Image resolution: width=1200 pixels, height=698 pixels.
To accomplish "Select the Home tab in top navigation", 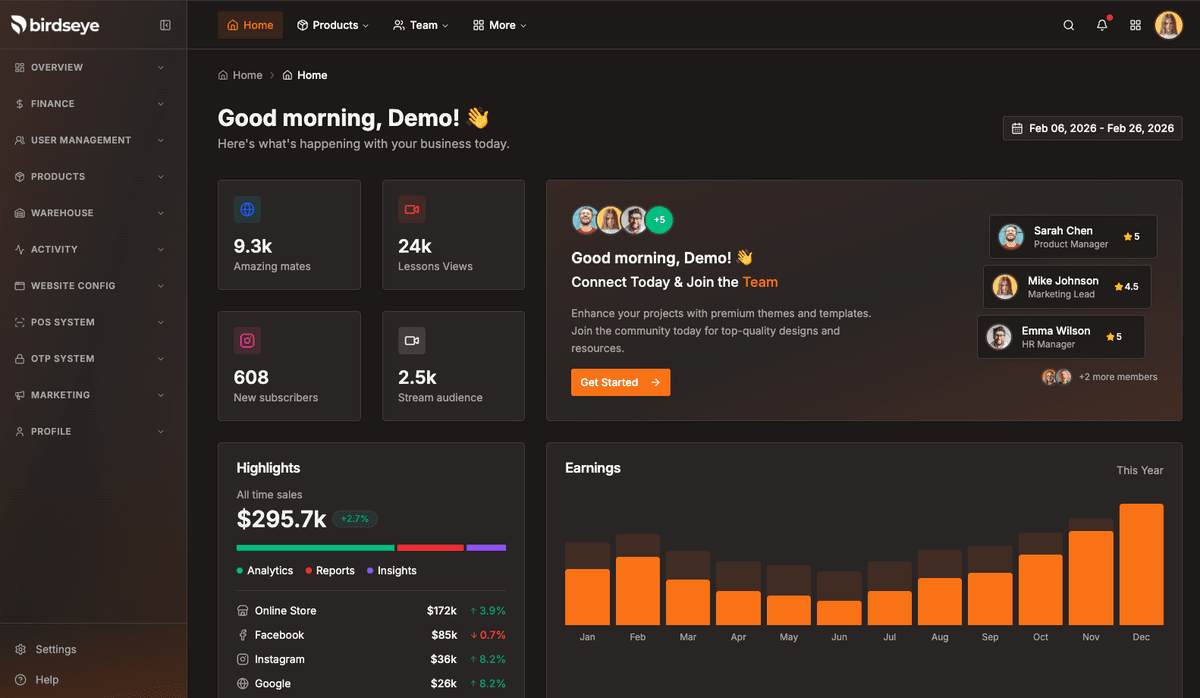I will [x=250, y=25].
